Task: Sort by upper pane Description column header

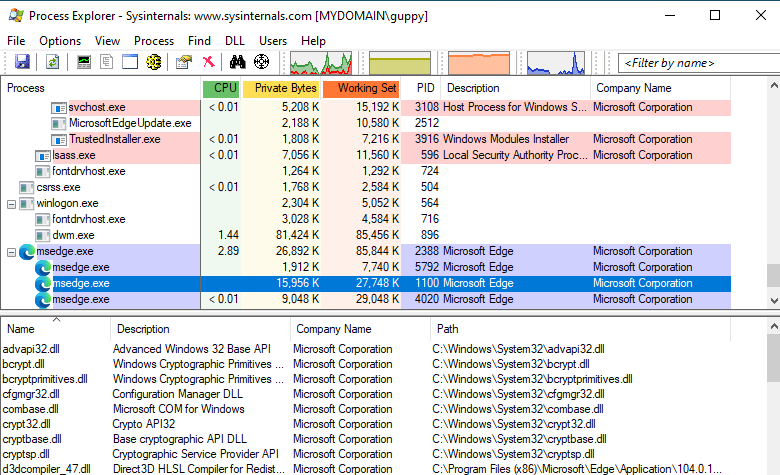Action: point(515,88)
